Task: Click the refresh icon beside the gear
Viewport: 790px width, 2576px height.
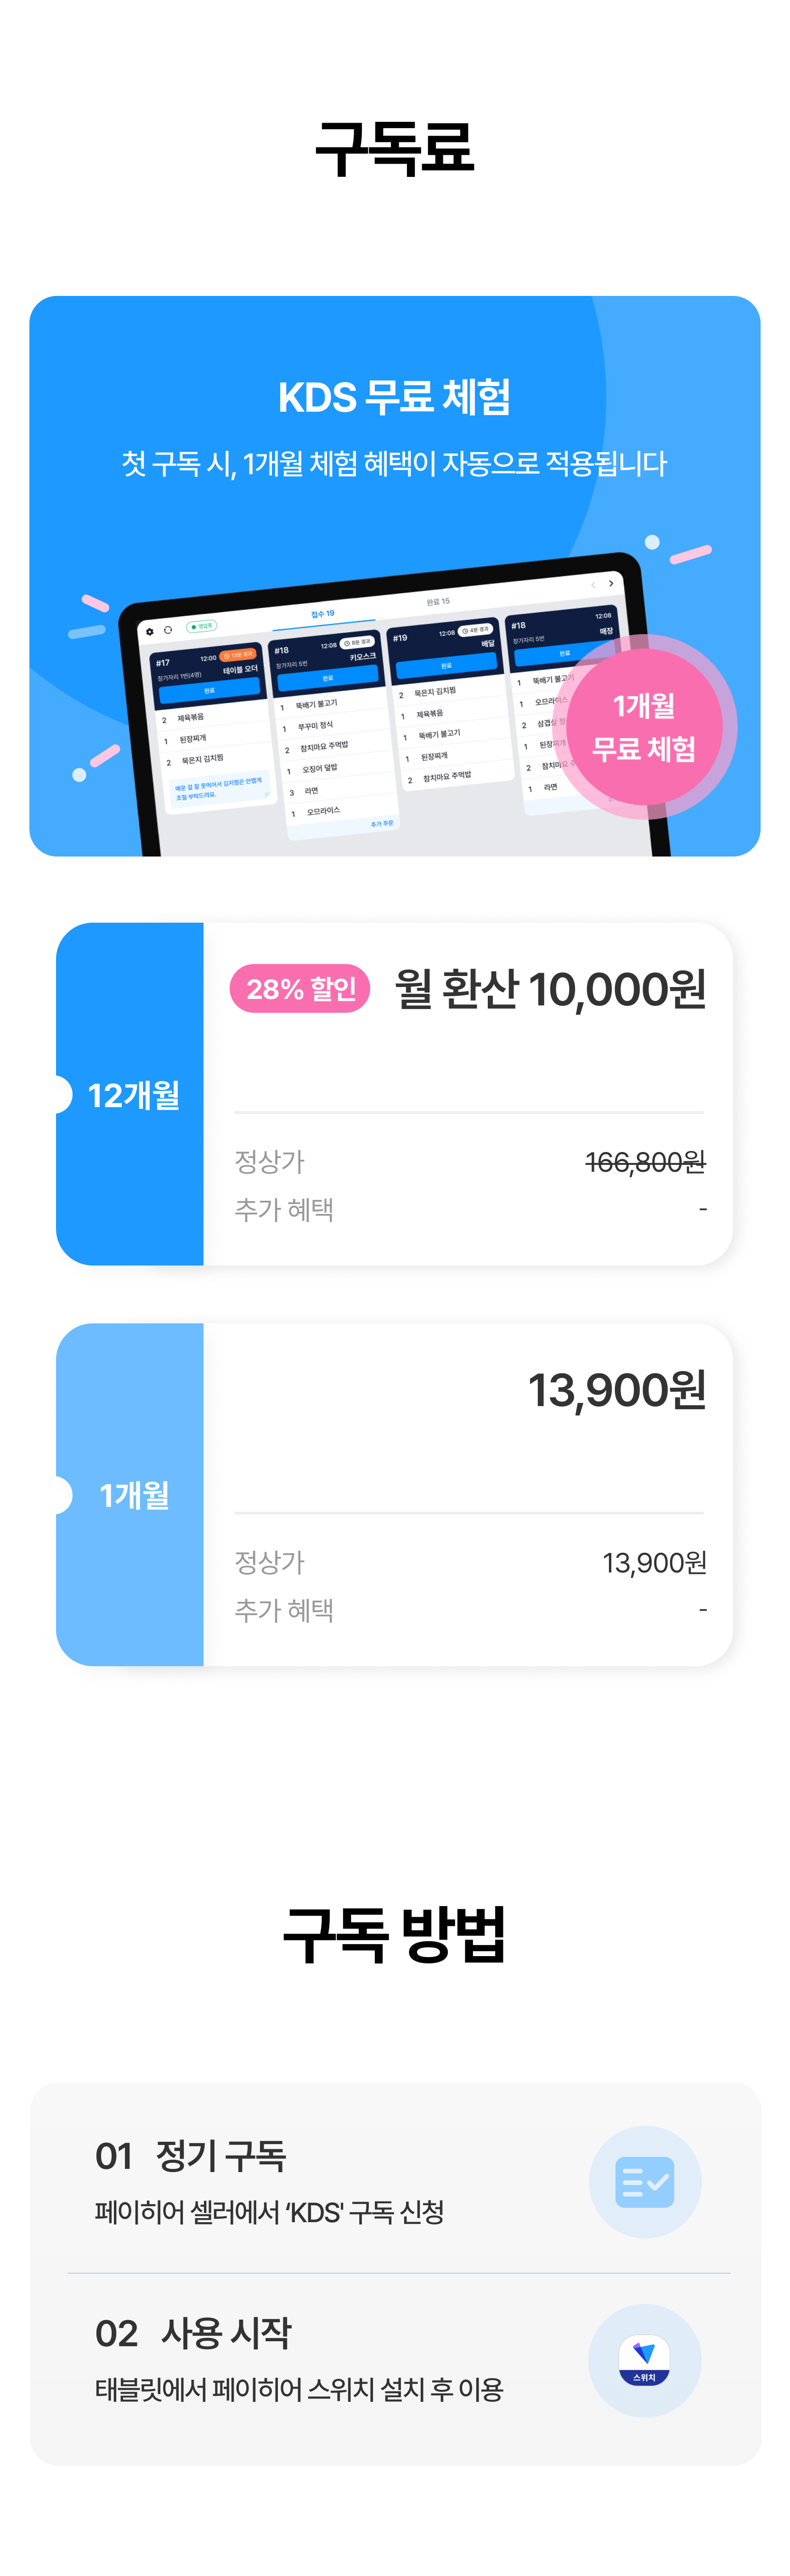Action: (x=168, y=630)
